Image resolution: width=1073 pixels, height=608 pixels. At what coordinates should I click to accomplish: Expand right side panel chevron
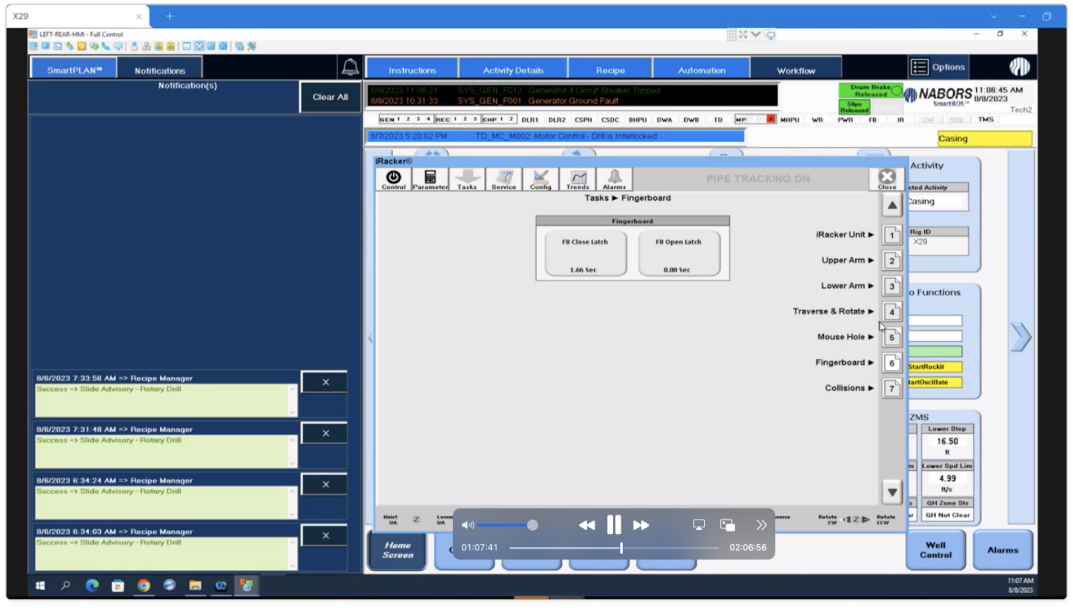pyautogui.click(x=1020, y=336)
